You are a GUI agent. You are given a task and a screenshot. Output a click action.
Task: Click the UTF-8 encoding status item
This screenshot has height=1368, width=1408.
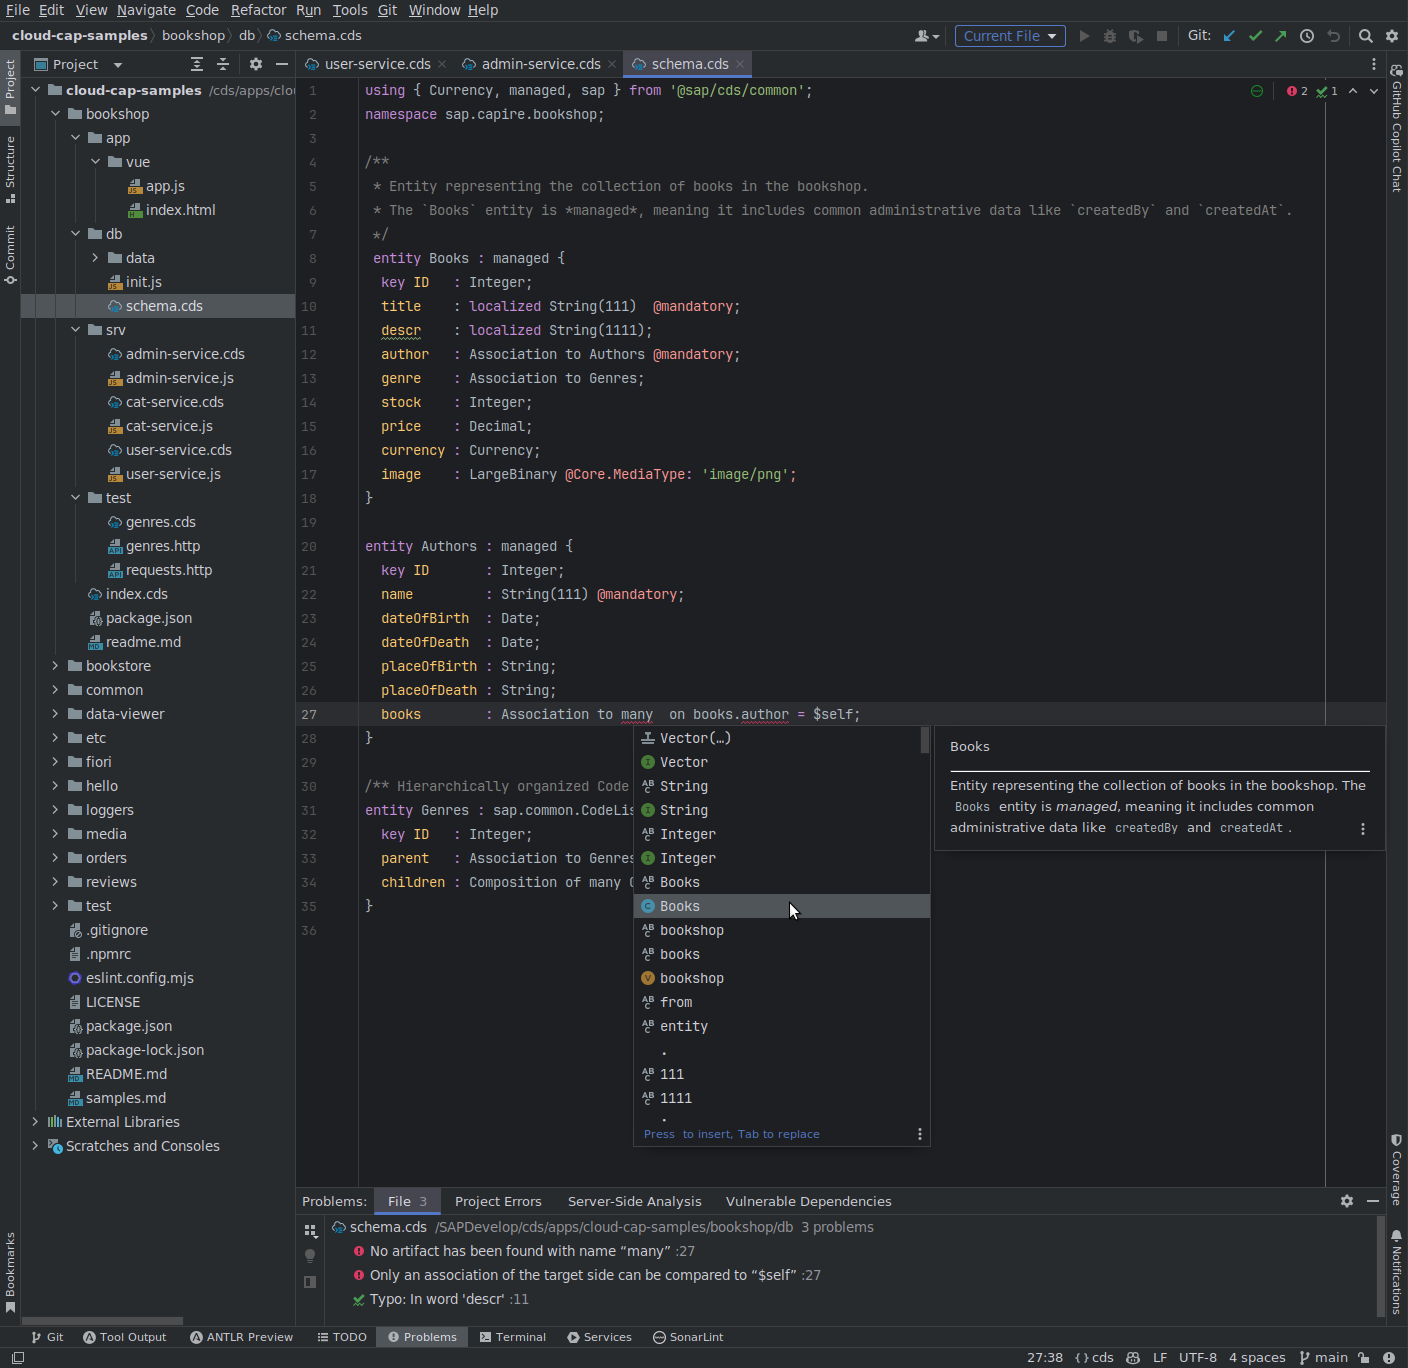click(x=1198, y=1357)
